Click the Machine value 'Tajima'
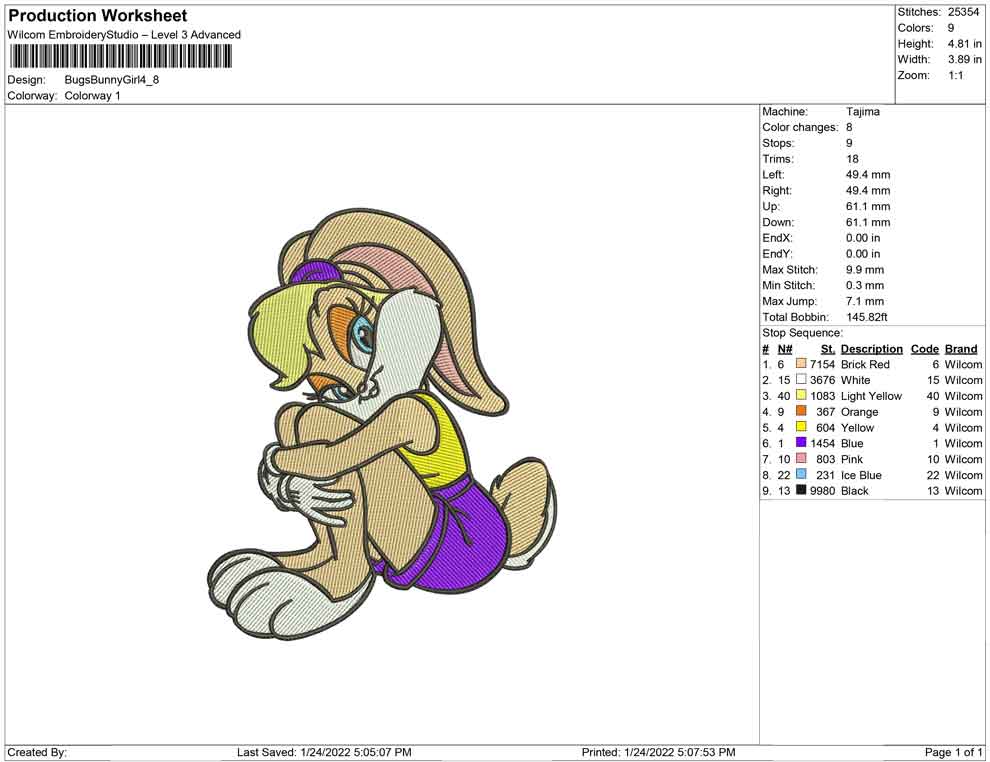 pyautogui.click(x=862, y=111)
